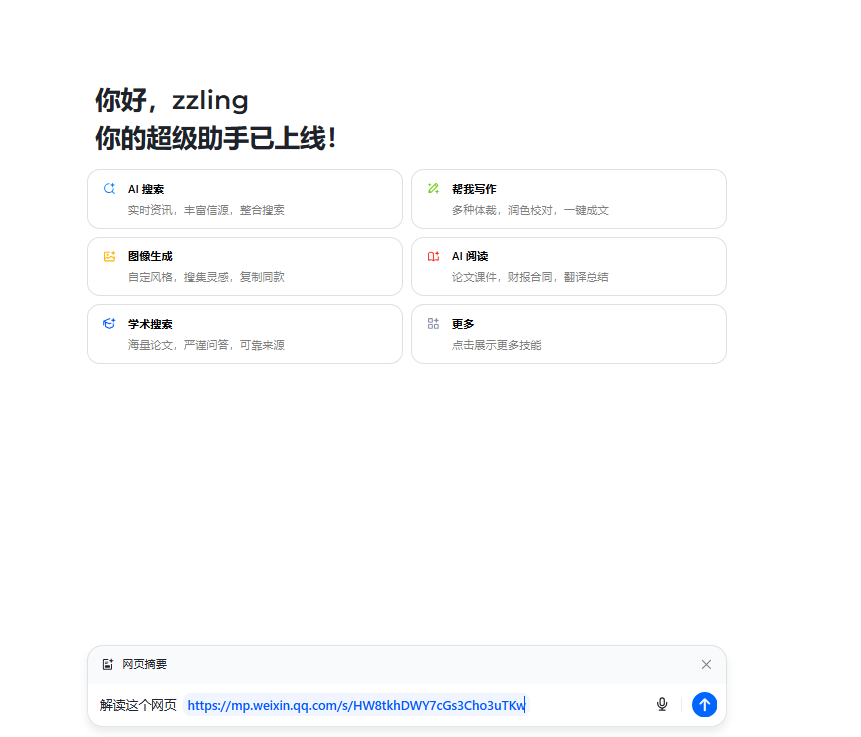Click the text 实时资讯，丰富信源，整合搜索
This screenshot has width=861, height=737.
(206, 210)
